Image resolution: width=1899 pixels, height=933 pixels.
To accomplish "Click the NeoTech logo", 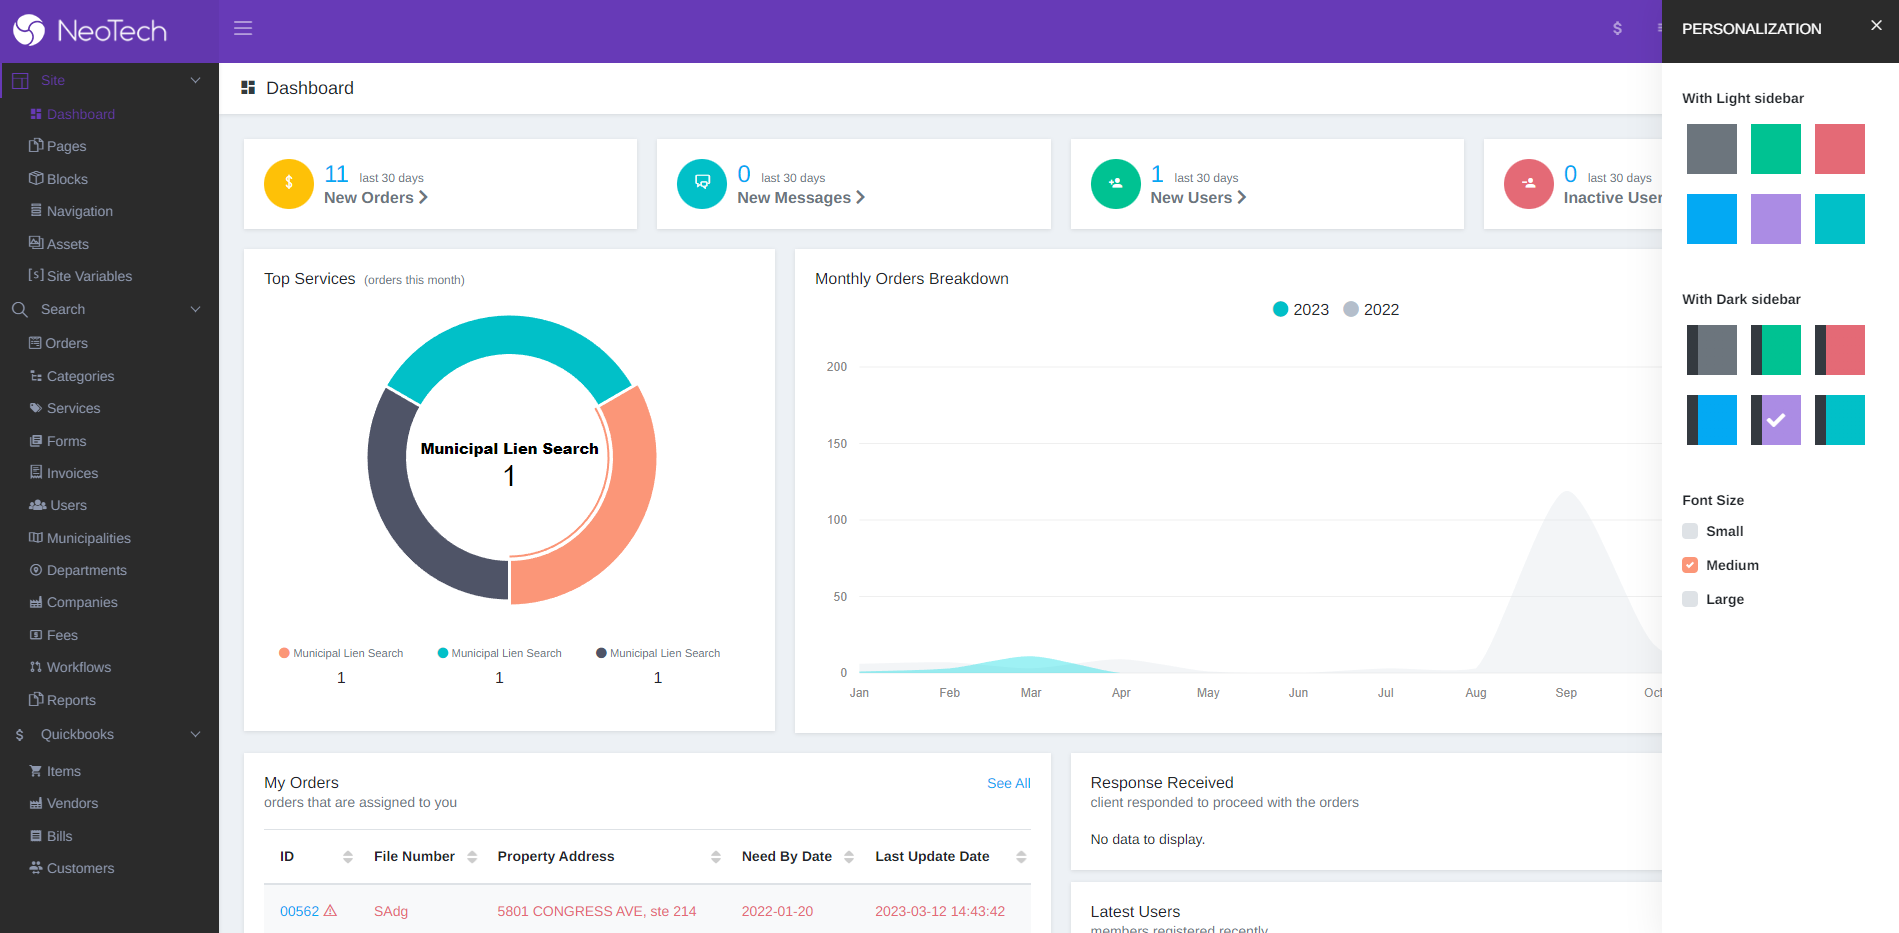I will point(90,30).
